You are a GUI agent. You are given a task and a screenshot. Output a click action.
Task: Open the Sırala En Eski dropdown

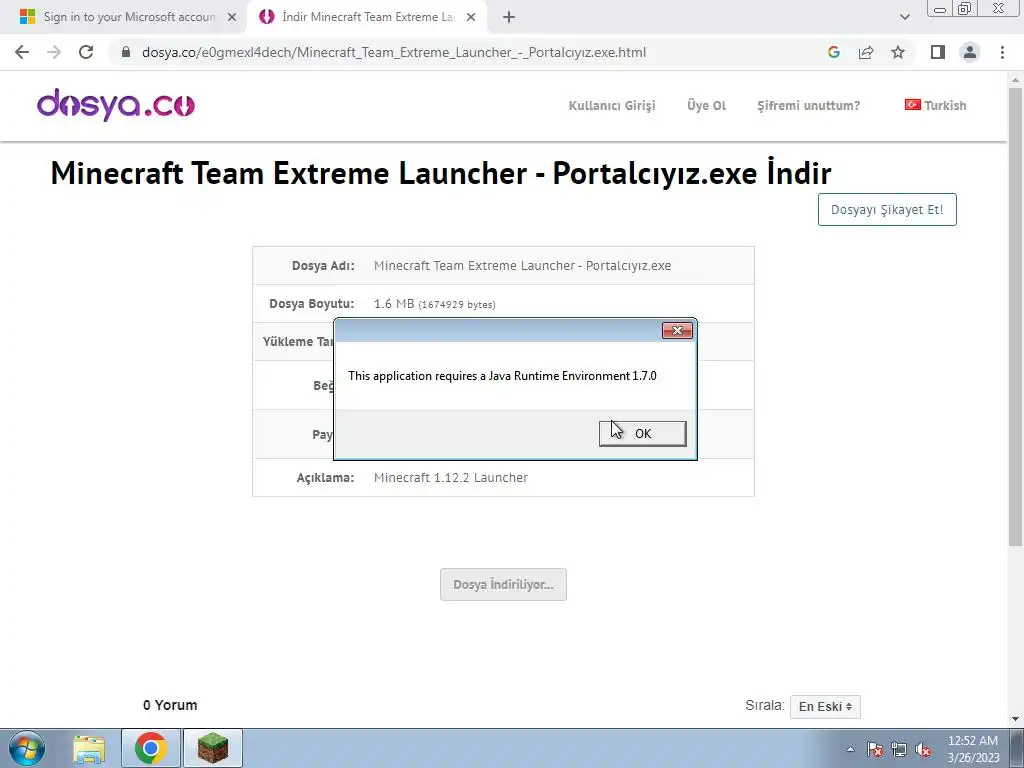[825, 707]
